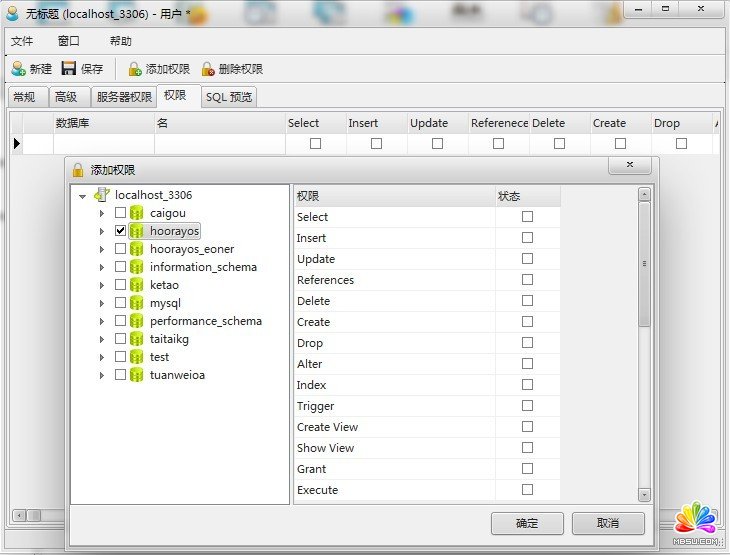Click the ketao database icon
This screenshot has width=730, height=555.
pos(137,285)
